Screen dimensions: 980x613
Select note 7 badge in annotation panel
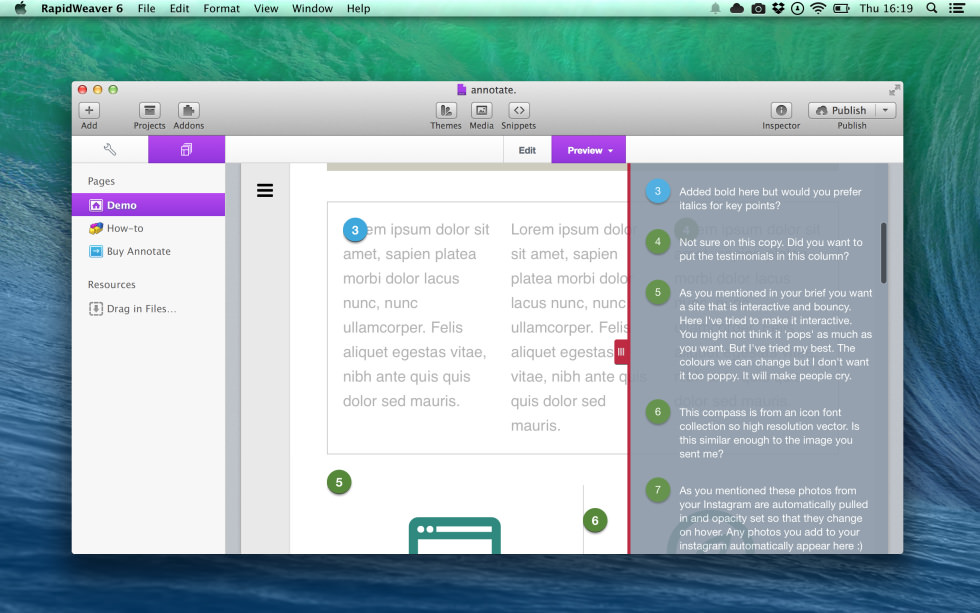point(658,490)
